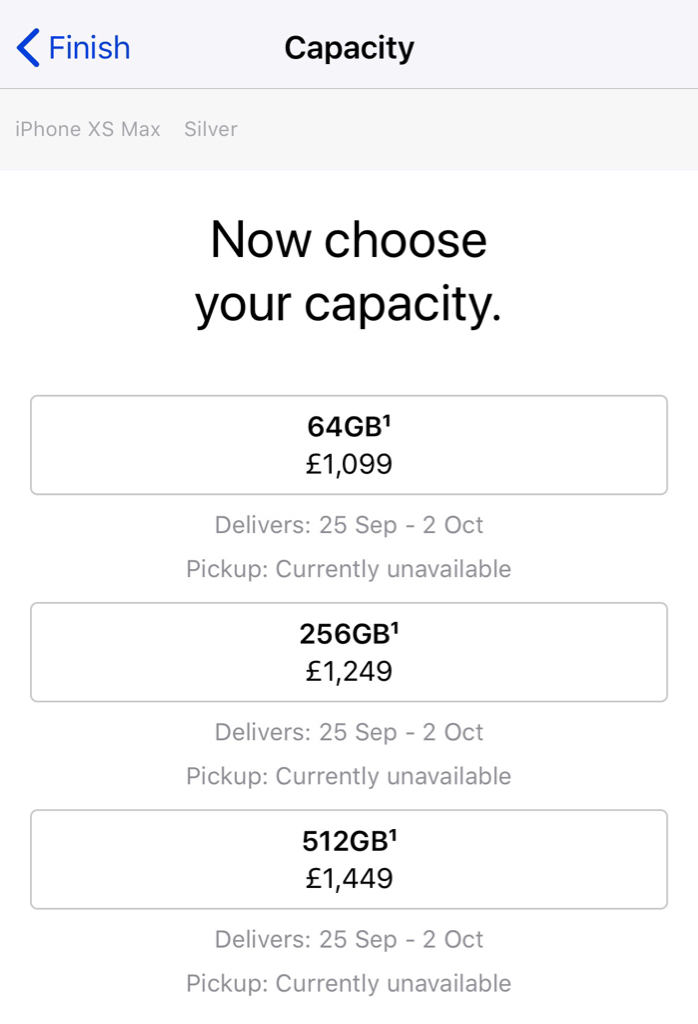Click pickup availability below the 64GB option
Screen dimensions: 698x1024
click(x=349, y=569)
